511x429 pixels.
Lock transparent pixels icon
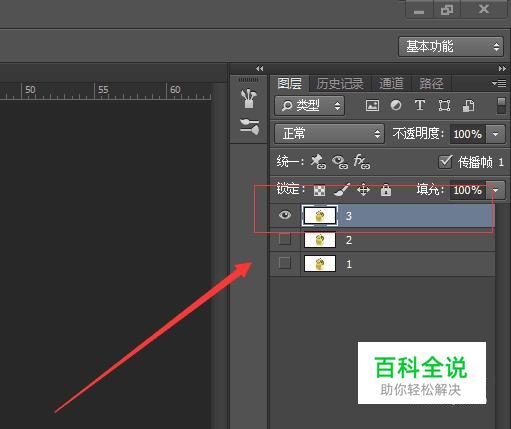point(319,191)
